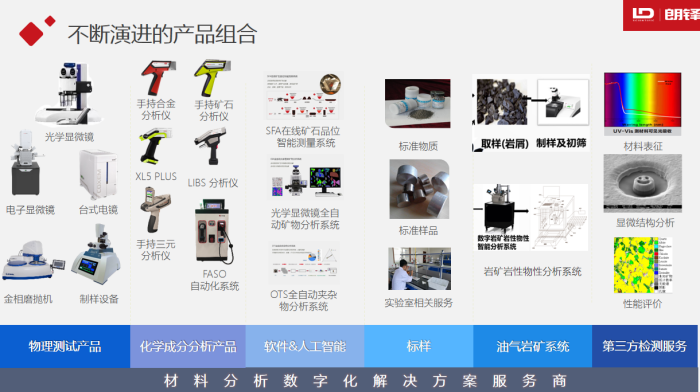Screen dimensions: 700x392
Task: Select the handheld alloy analyzer image
Action: (x=157, y=78)
